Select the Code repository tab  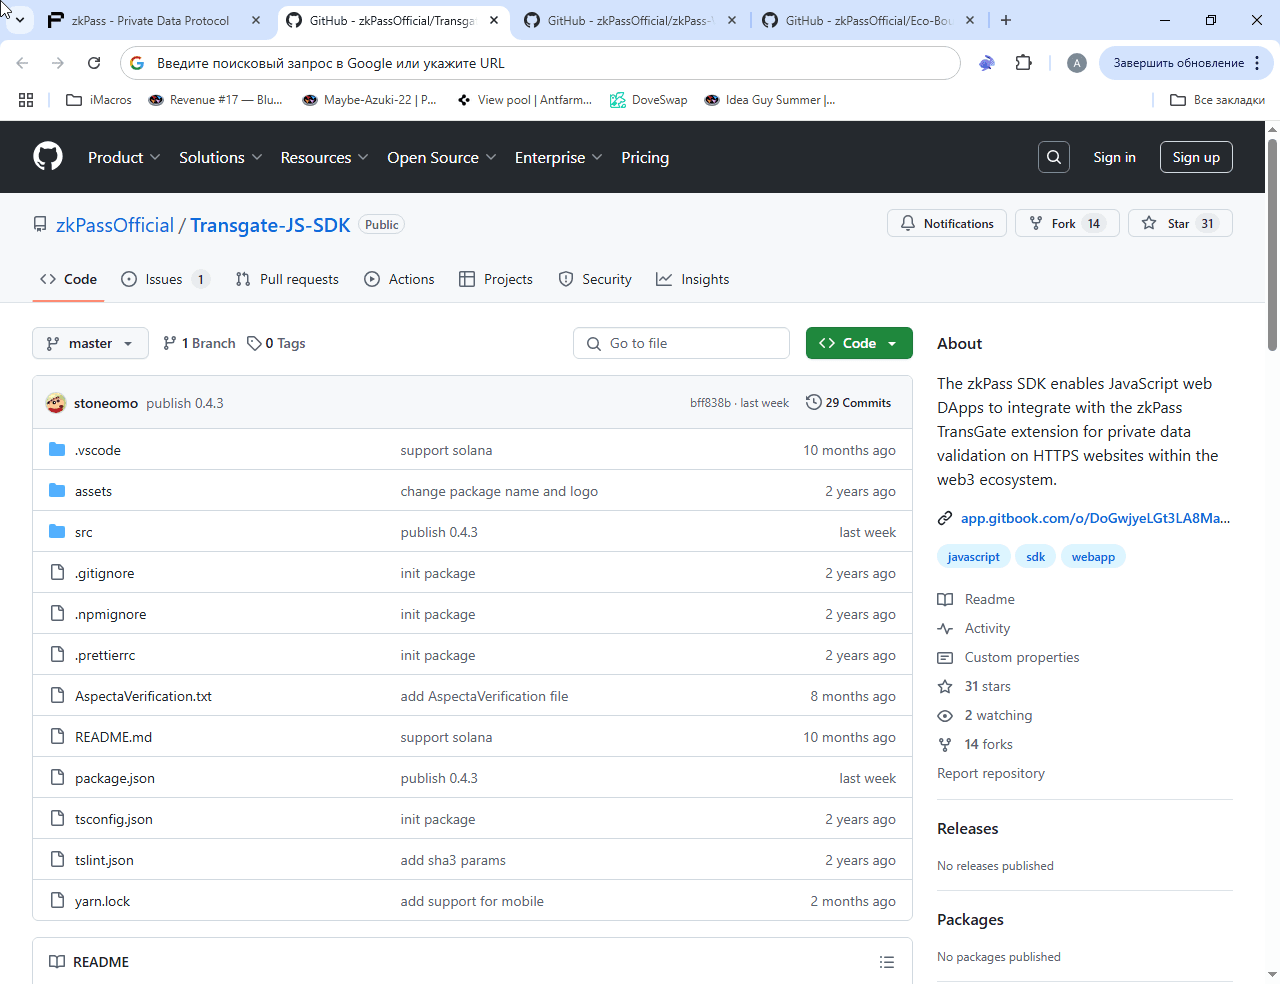pyautogui.click(x=68, y=279)
